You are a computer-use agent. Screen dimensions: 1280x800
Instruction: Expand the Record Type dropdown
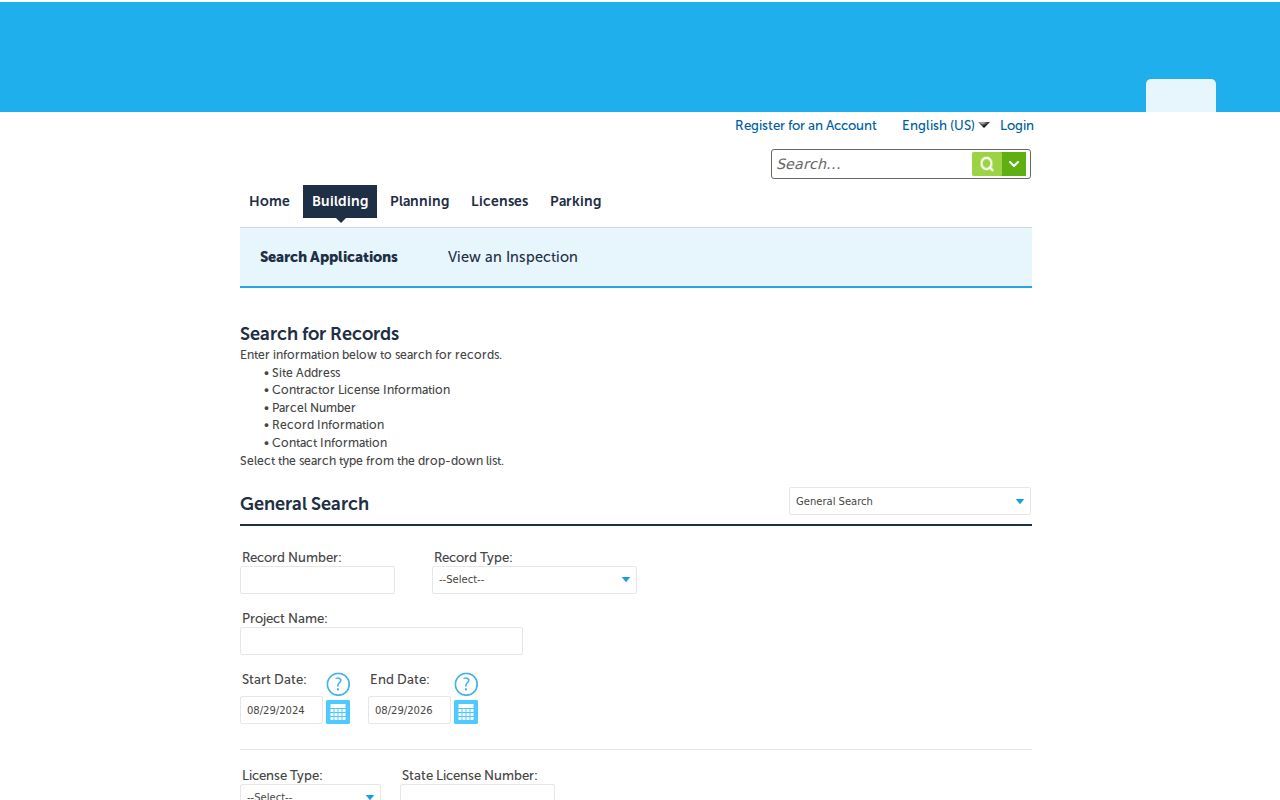coord(534,580)
